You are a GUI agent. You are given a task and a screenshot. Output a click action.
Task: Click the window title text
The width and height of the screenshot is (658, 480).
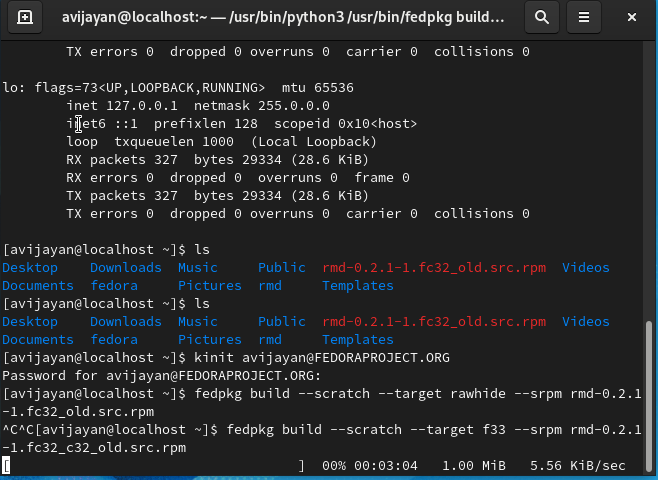283,17
